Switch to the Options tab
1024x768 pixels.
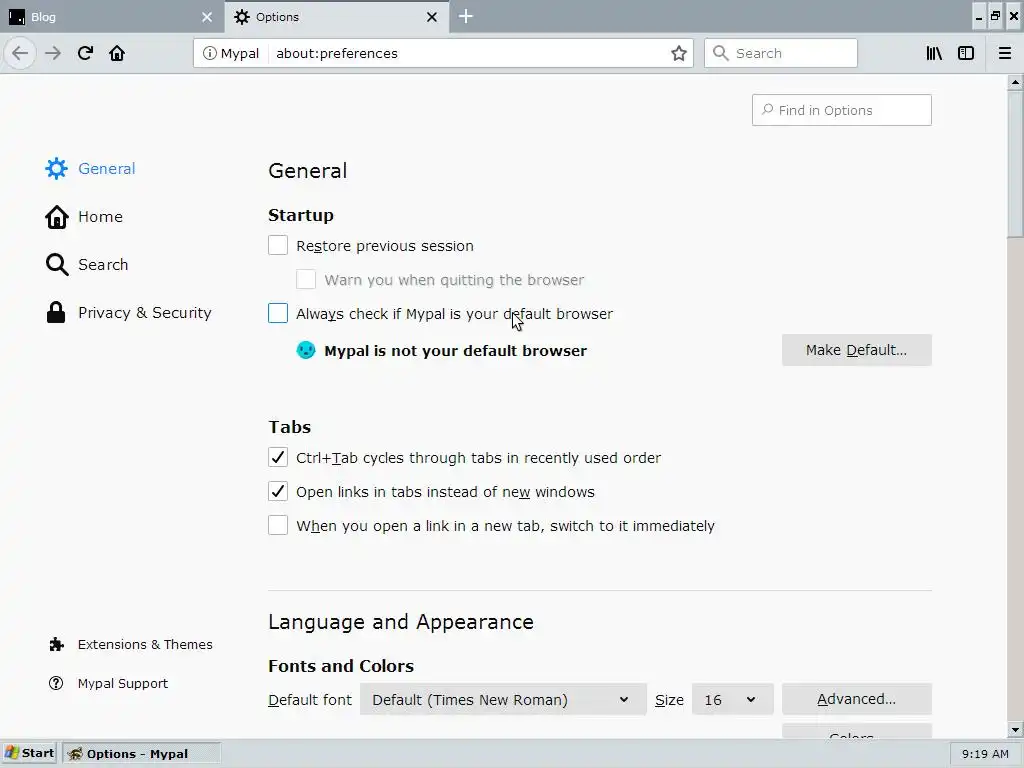(x=336, y=17)
